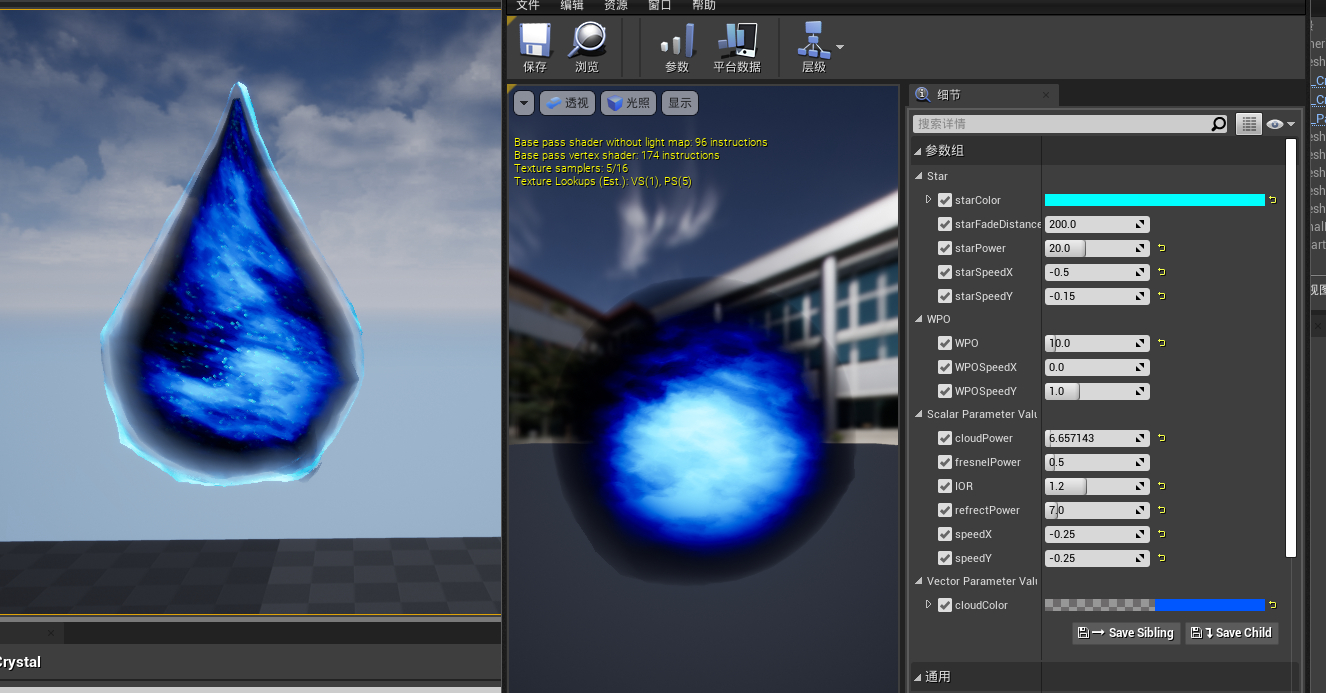This screenshot has height=693, width=1326.
Task: Open the 窗口 (Window) menu
Action: click(x=660, y=5)
